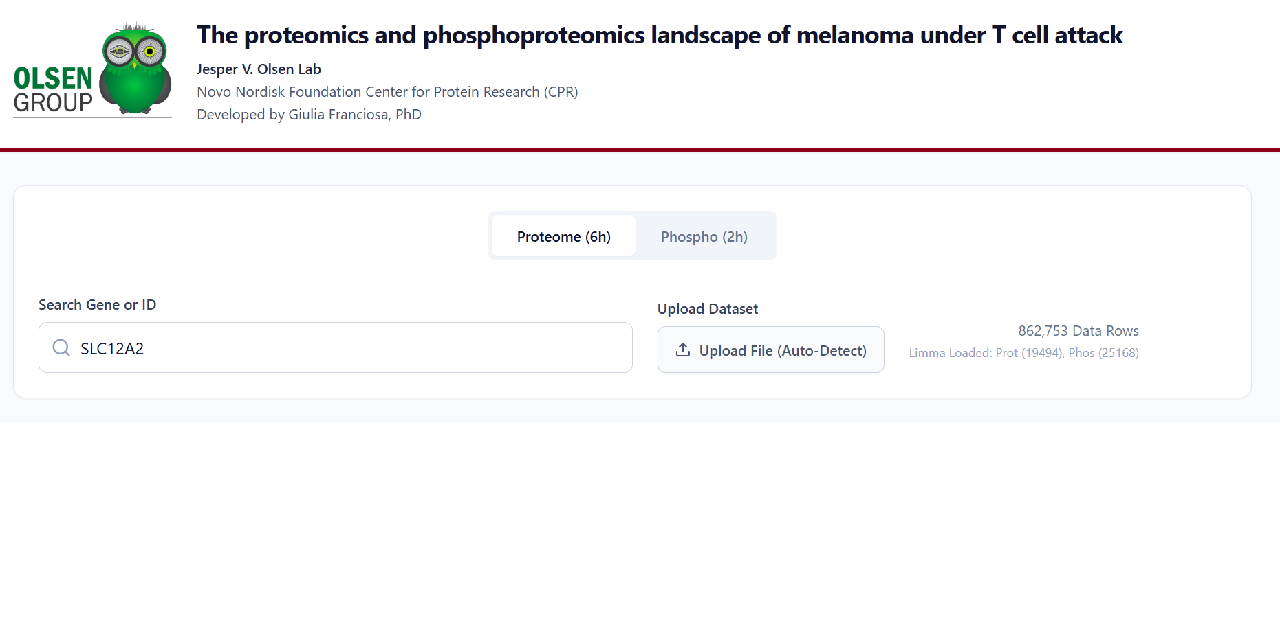This screenshot has width=1280, height=640.
Task: Click the Phos (25168) count text
Action: click(x=1105, y=352)
